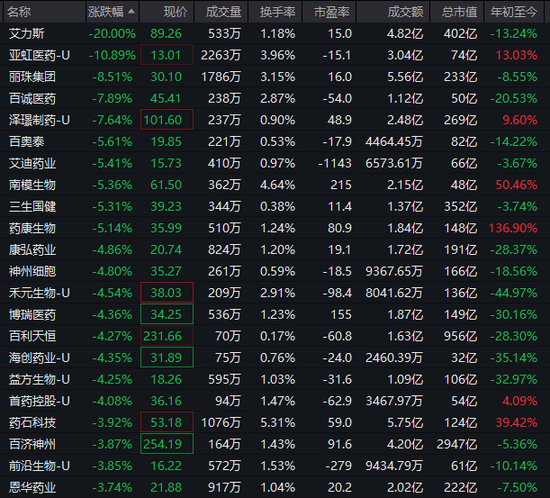550x498 pixels.
Task: Sort by the 总市值 column header
Action: click(x=457, y=12)
